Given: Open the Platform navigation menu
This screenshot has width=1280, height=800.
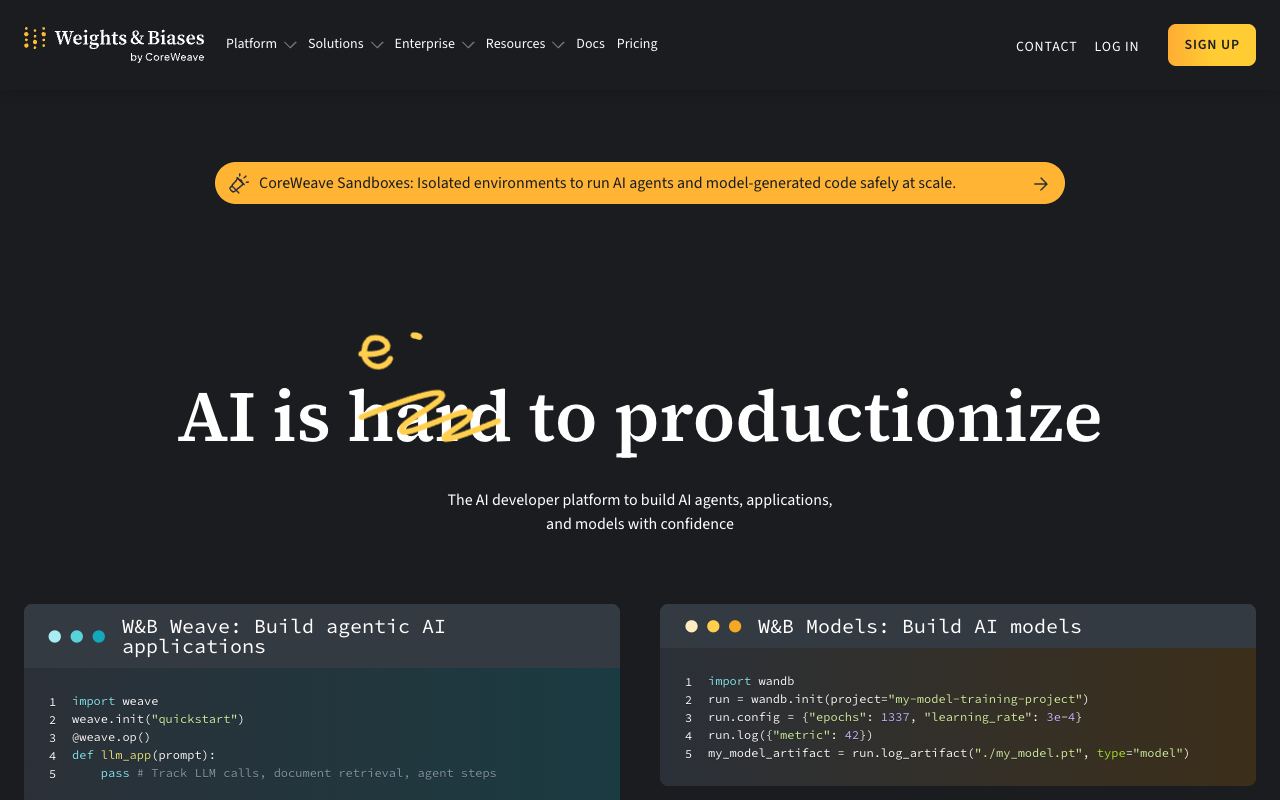Looking at the screenshot, I should [x=251, y=44].
